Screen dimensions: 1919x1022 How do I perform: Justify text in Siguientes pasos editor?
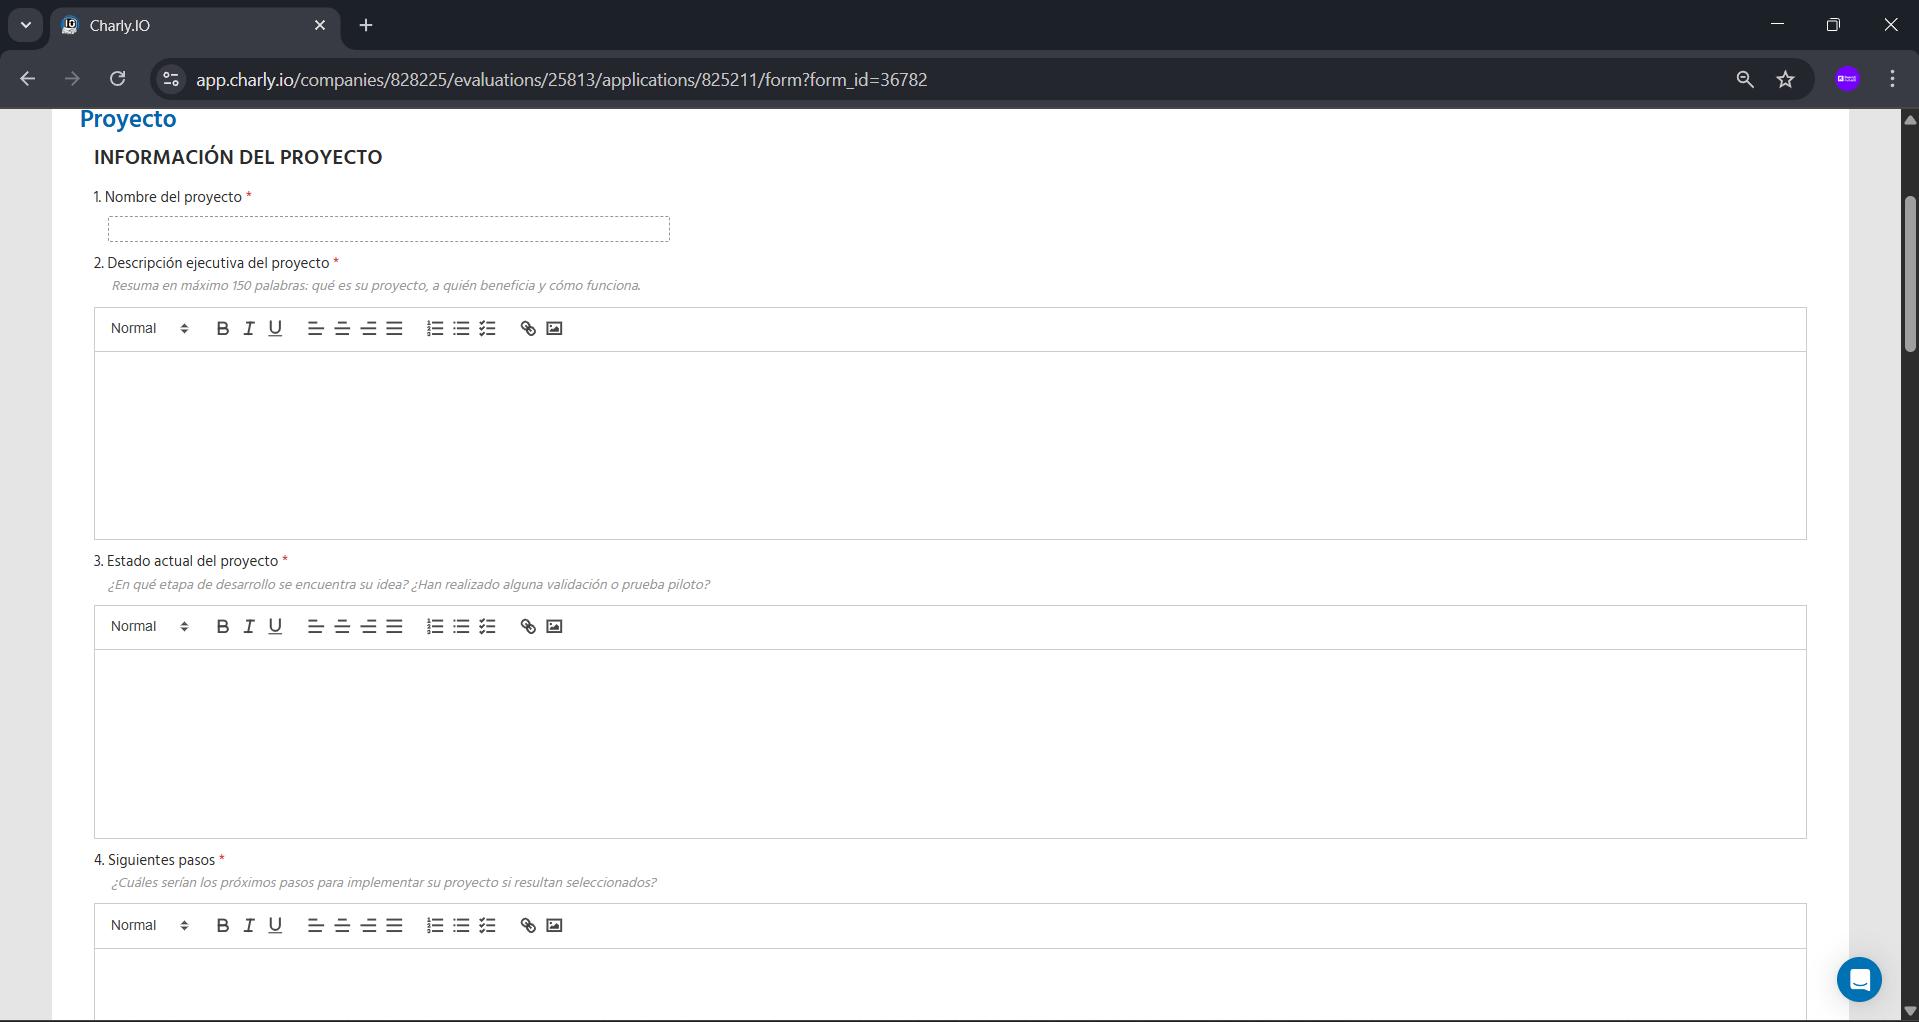point(395,925)
